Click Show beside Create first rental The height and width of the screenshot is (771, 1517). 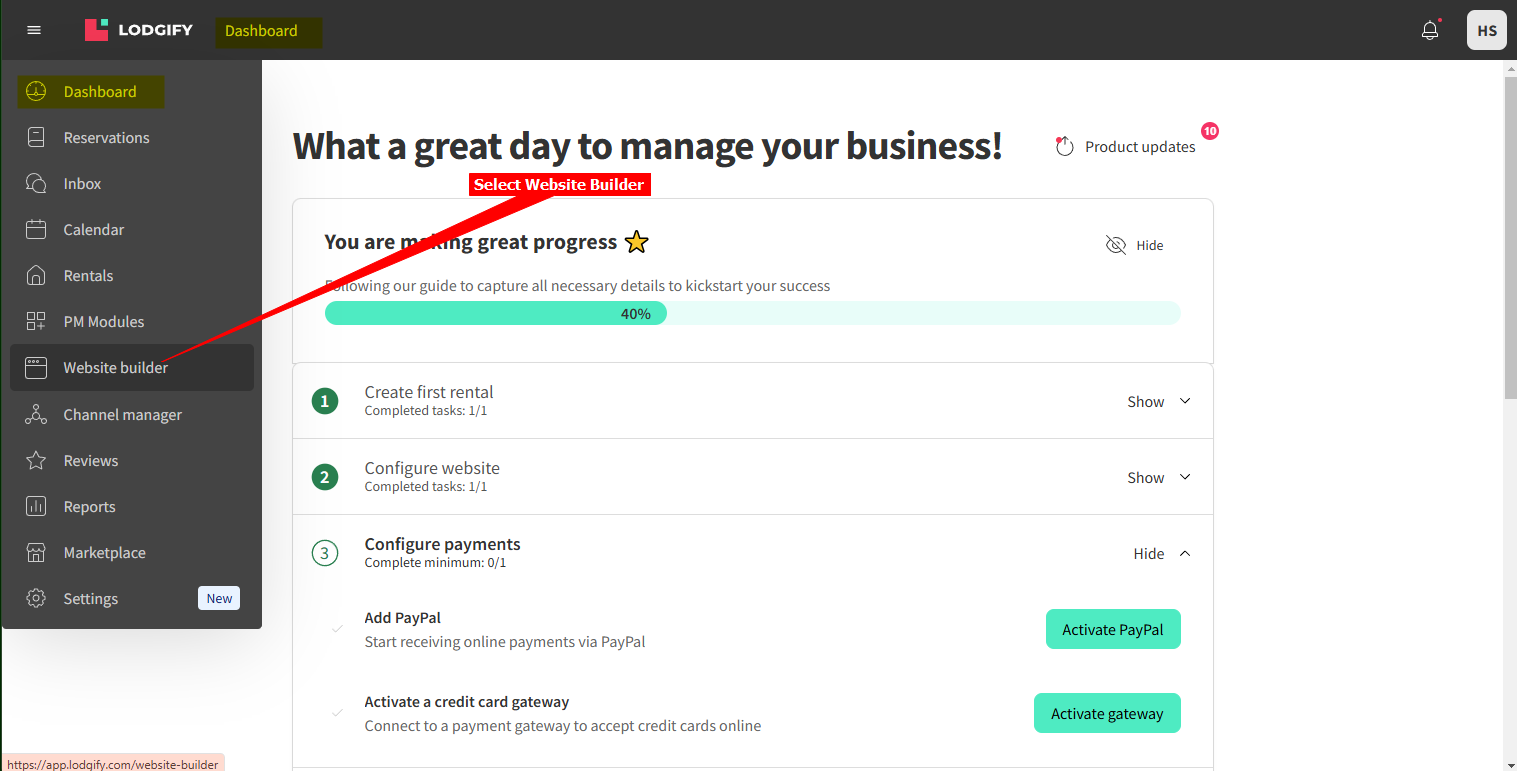pyautogui.click(x=1146, y=401)
